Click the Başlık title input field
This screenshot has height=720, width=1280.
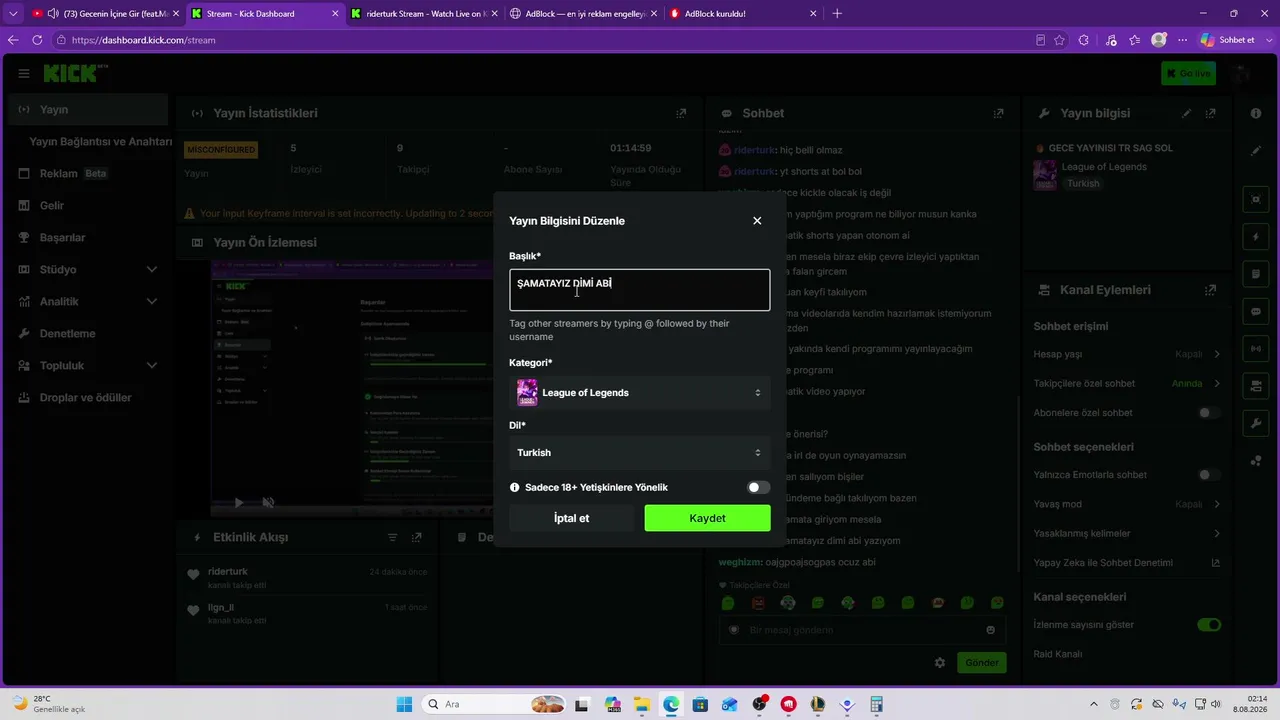point(639,290)
